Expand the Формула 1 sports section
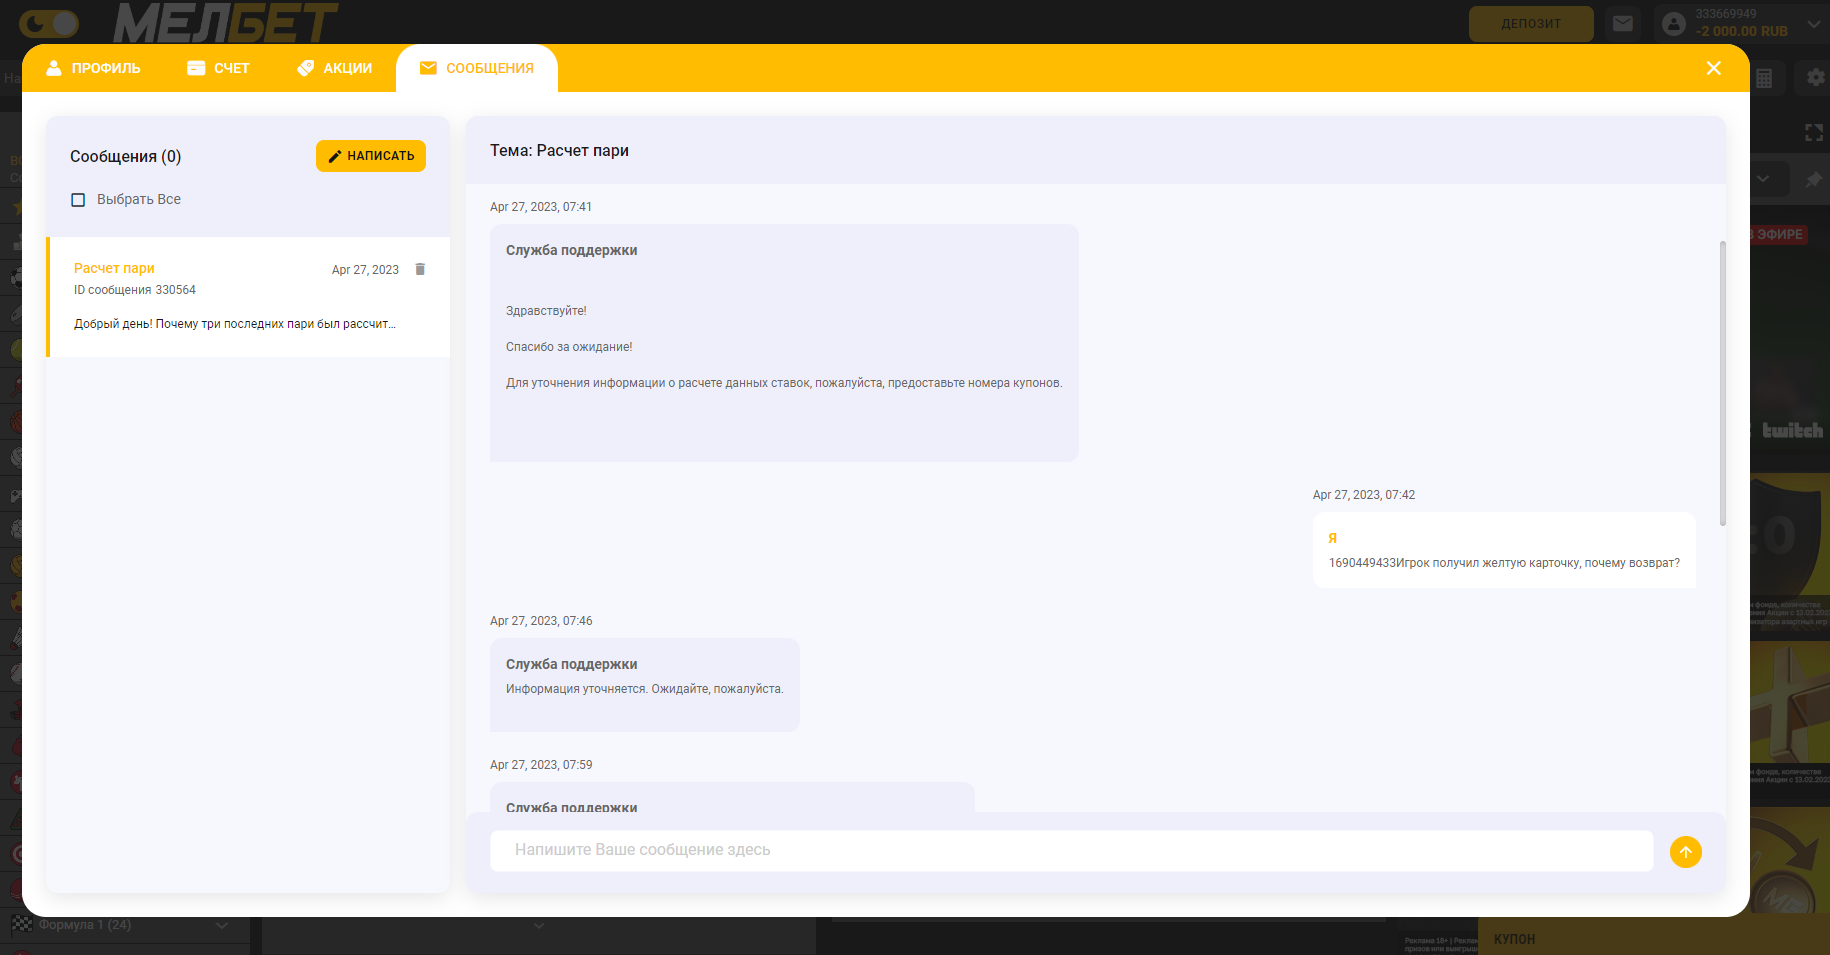This screenshot has width=1830, height=955. click(222, 925)
